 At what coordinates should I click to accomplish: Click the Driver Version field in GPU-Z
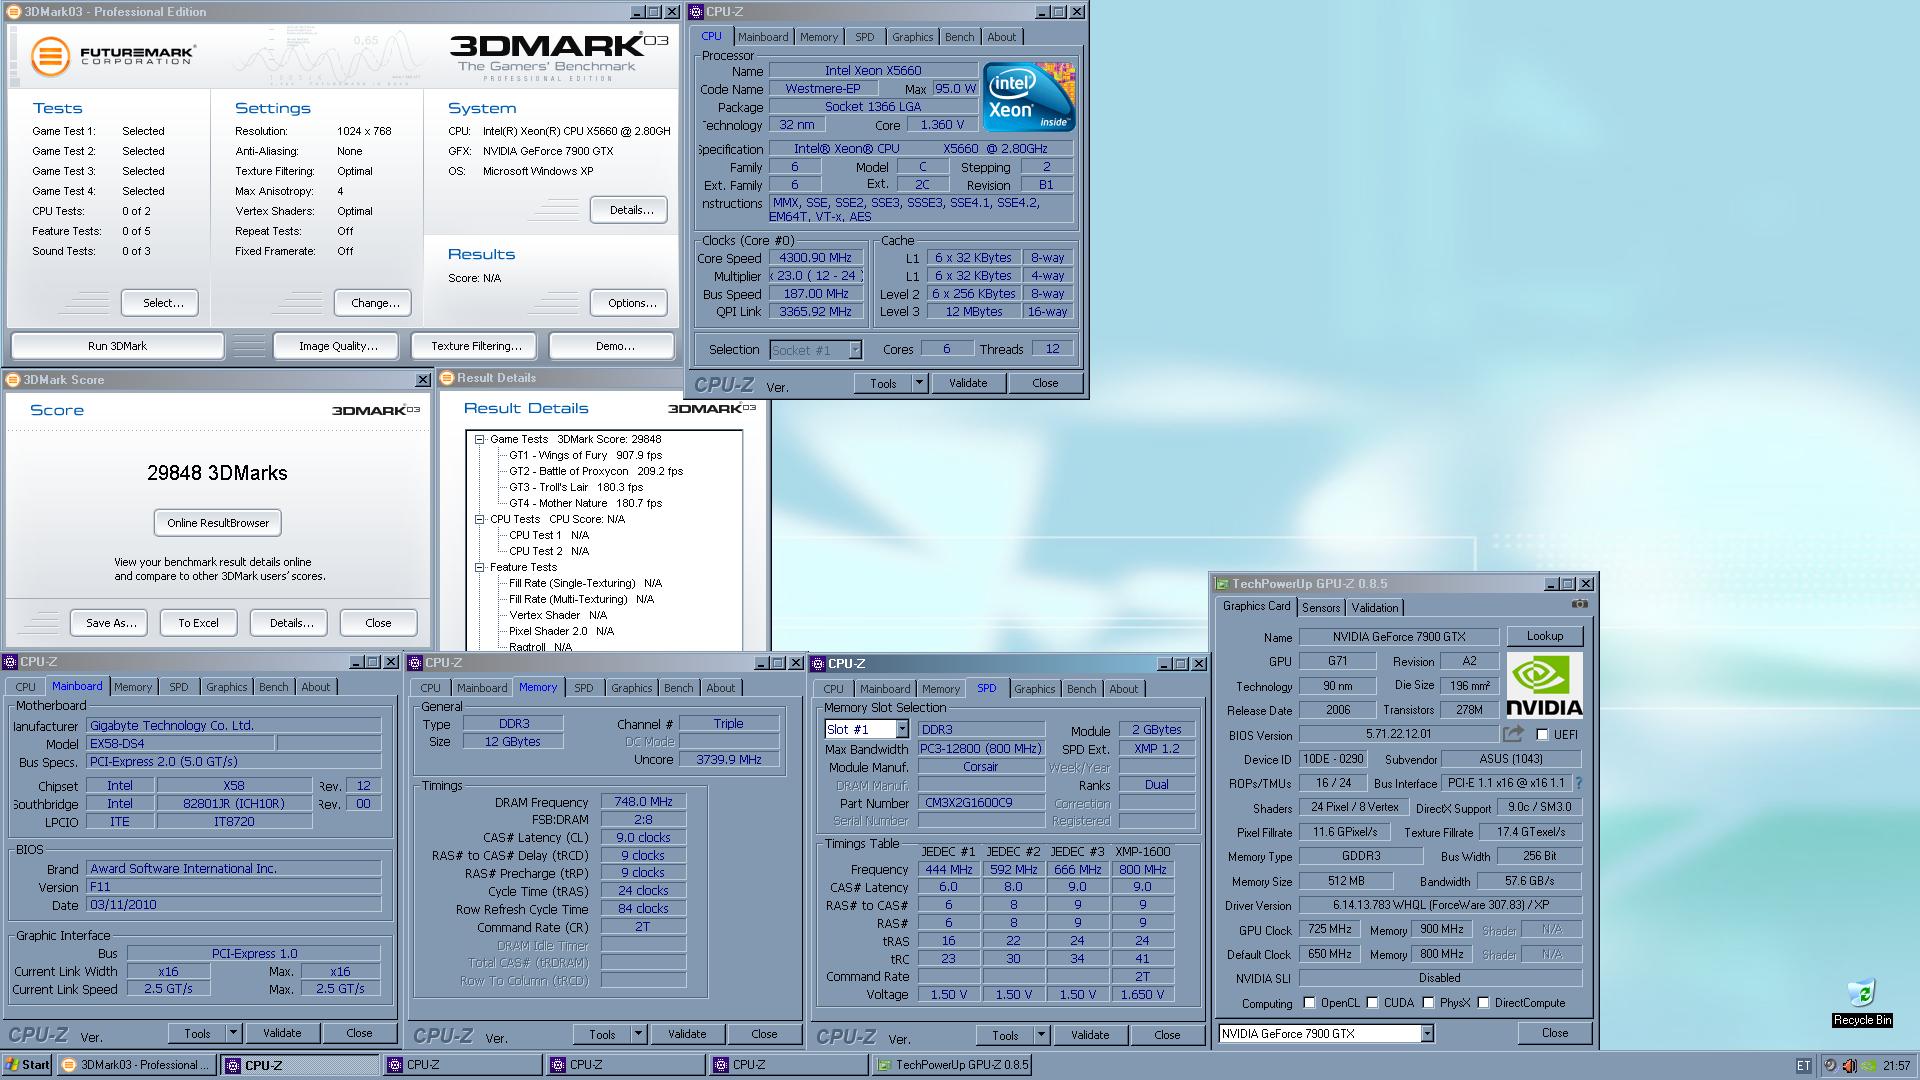[1440, 905]
